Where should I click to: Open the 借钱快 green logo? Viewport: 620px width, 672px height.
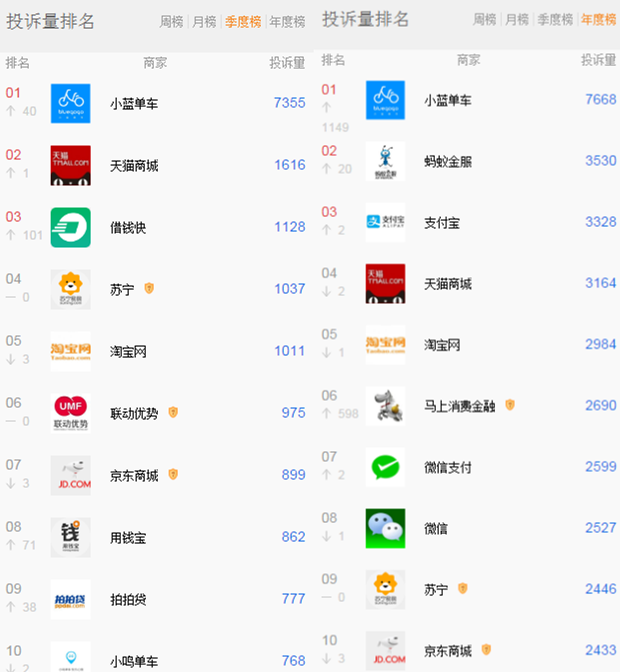coord(71,228)
